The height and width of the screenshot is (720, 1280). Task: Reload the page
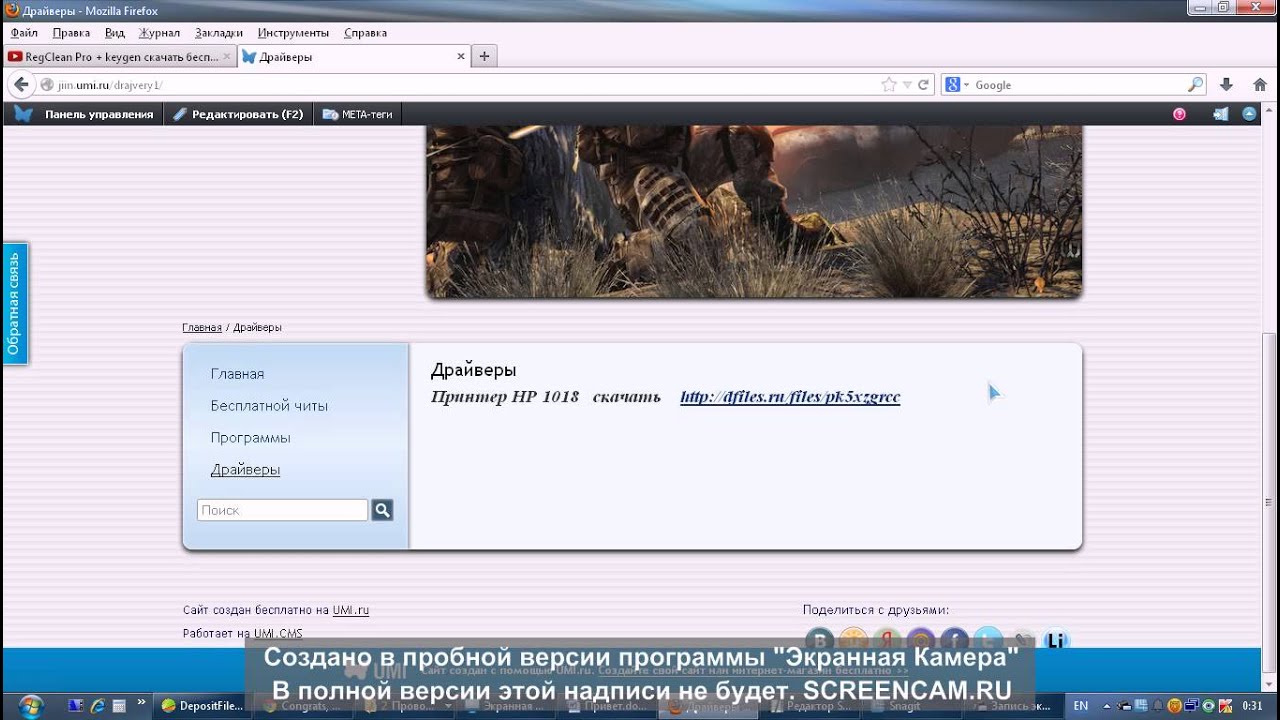pos(923,85)
